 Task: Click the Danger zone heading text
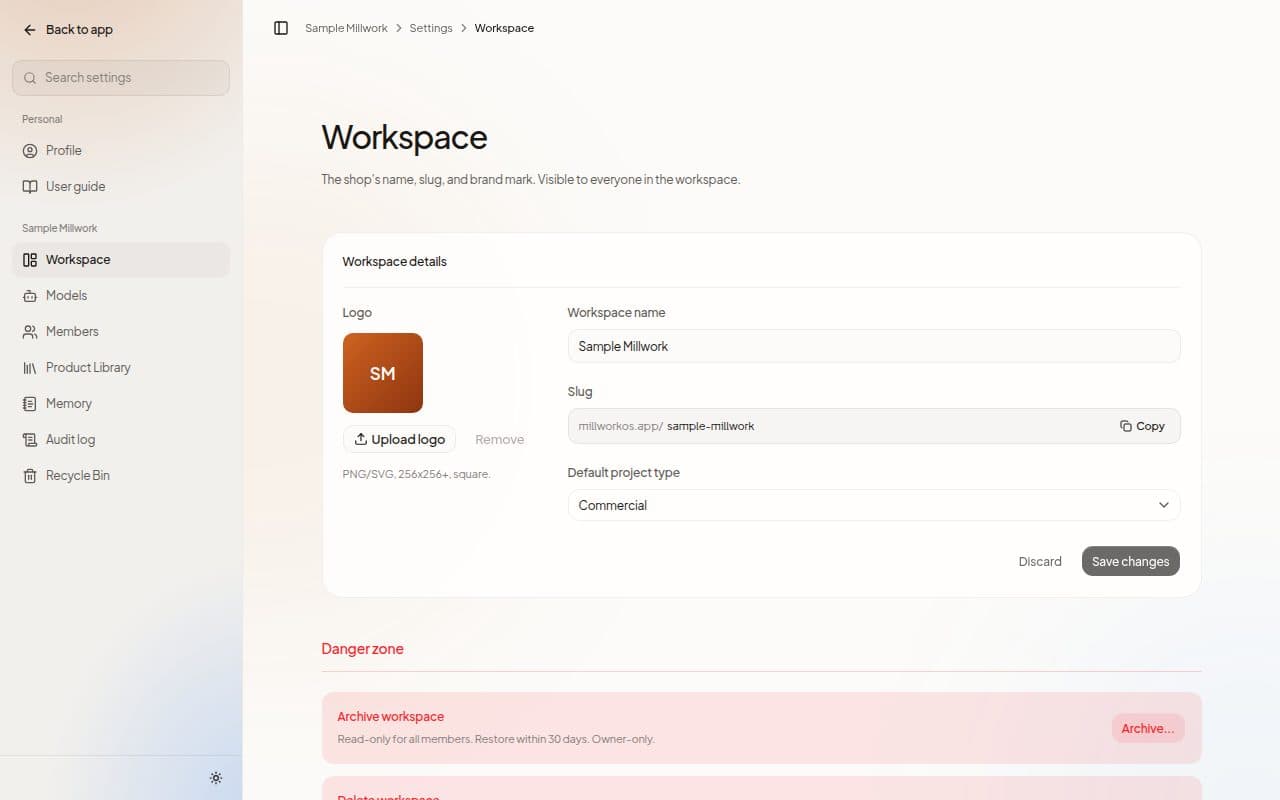(362, 648)
